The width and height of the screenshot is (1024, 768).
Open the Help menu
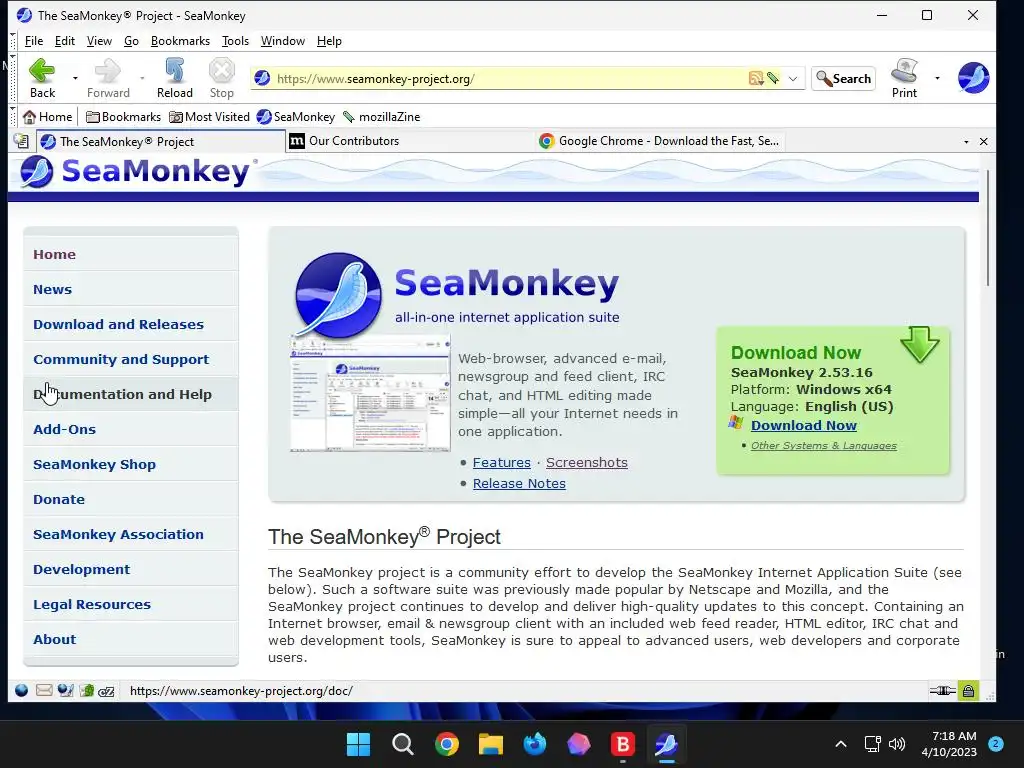tap(329, 41)
